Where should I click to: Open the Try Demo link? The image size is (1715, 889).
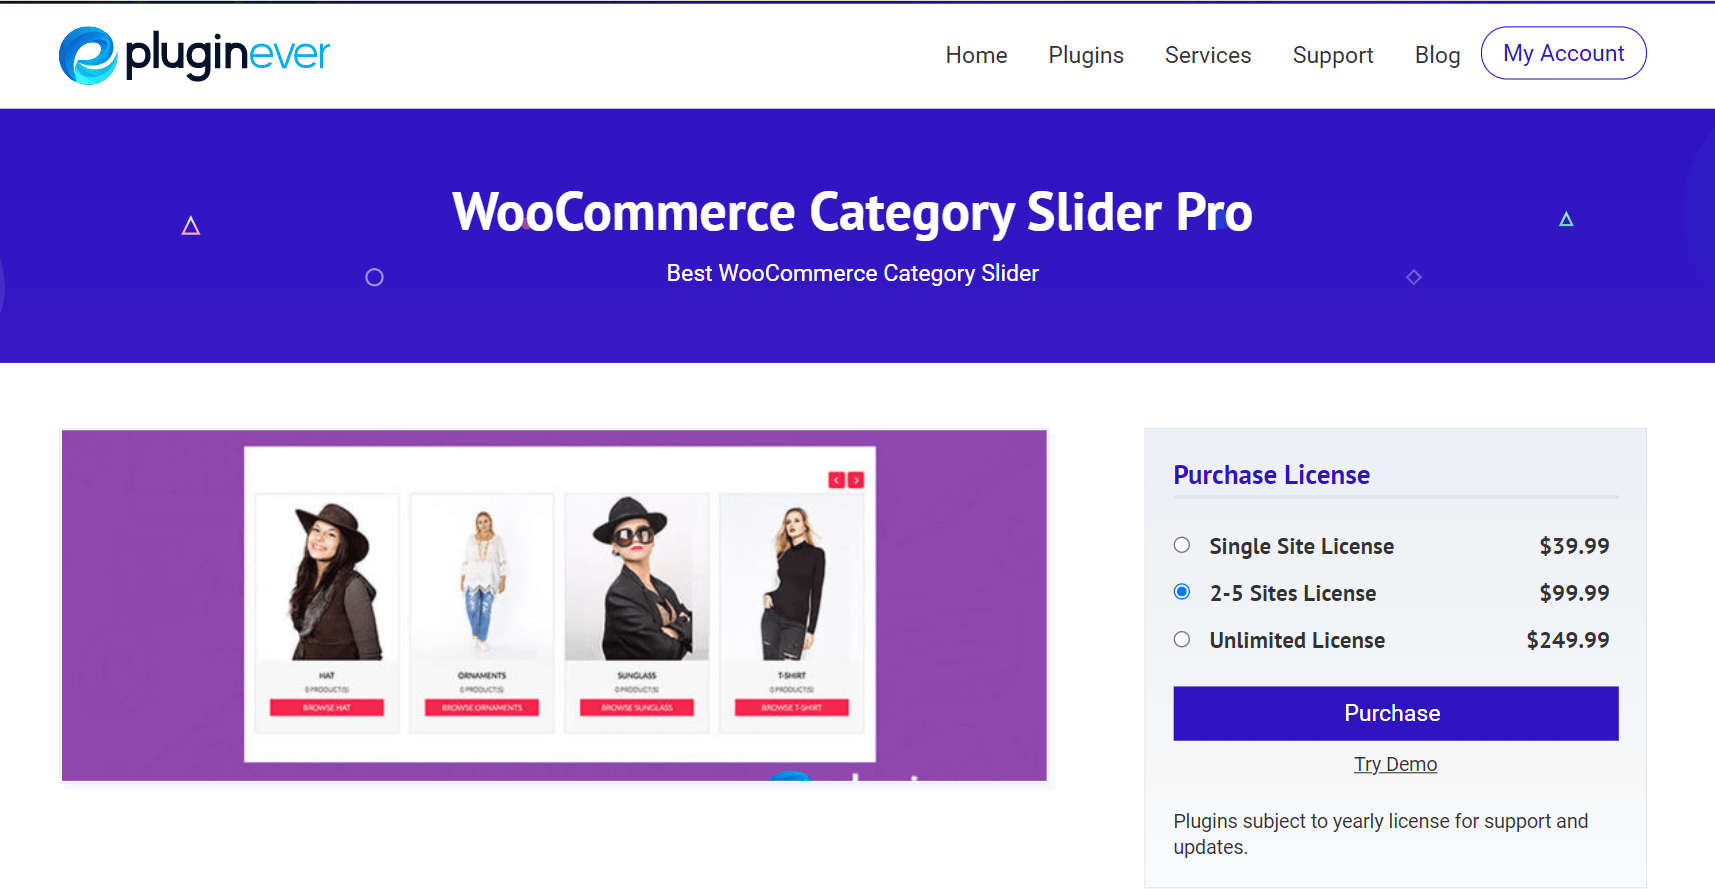point(1396,764)
